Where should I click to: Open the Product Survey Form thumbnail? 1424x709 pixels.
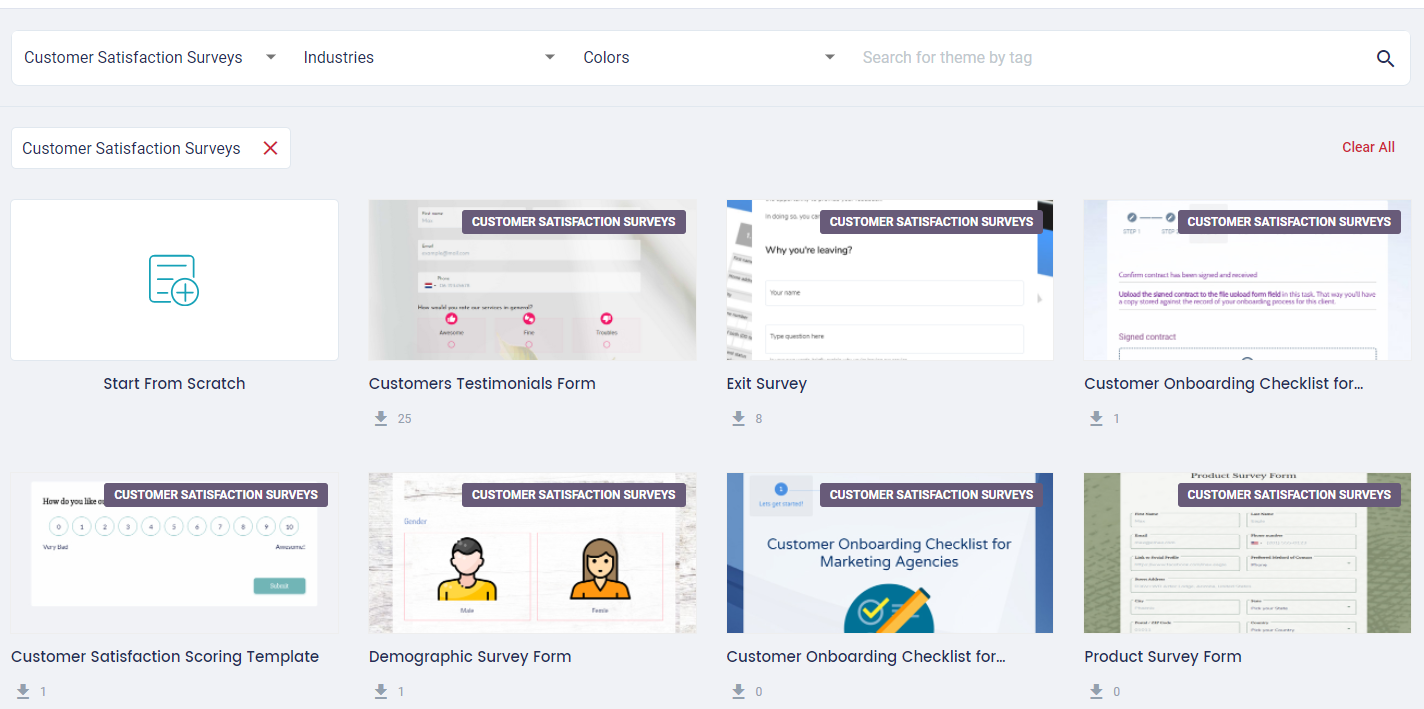[1247, 553]
